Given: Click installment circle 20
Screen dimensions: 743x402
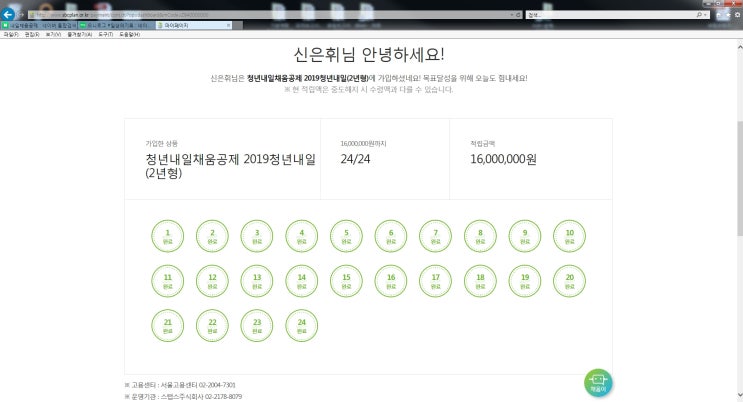Looking at the screenshot, I should coord(570,281).
